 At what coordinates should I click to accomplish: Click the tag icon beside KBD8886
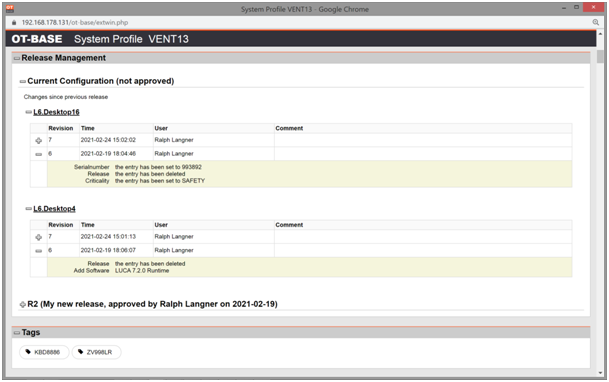pyautogui.click(x=28, y=352)
